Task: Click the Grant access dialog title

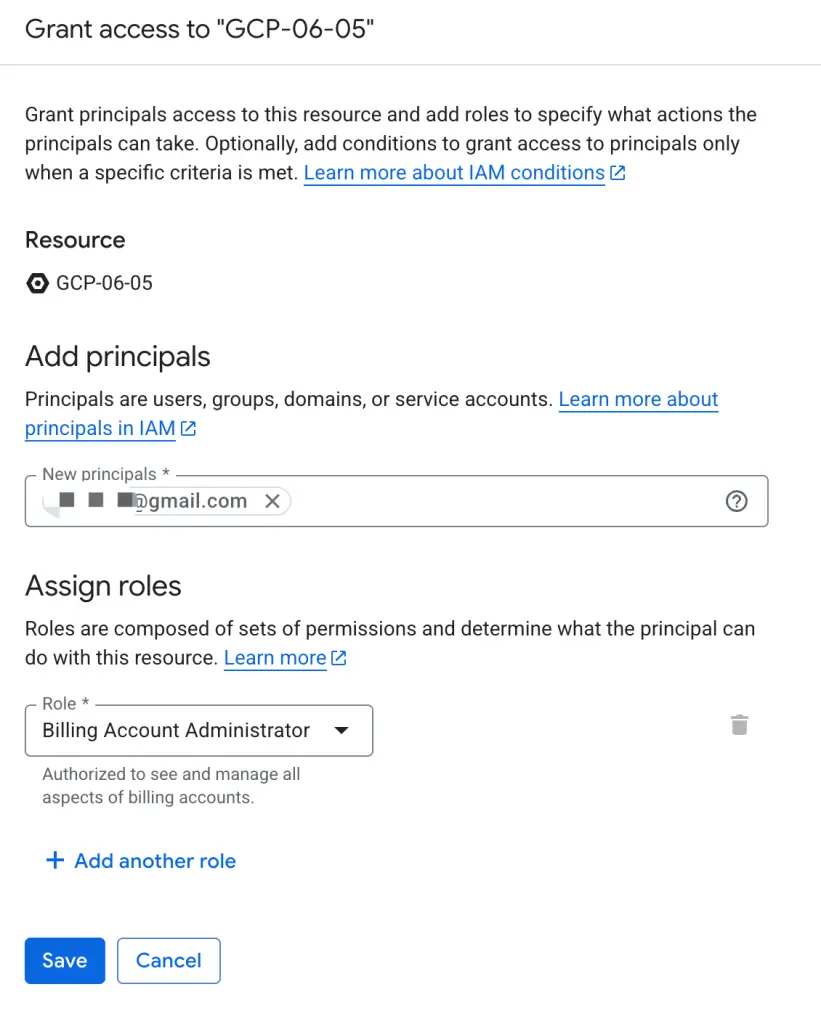Action: click(200, 29)
